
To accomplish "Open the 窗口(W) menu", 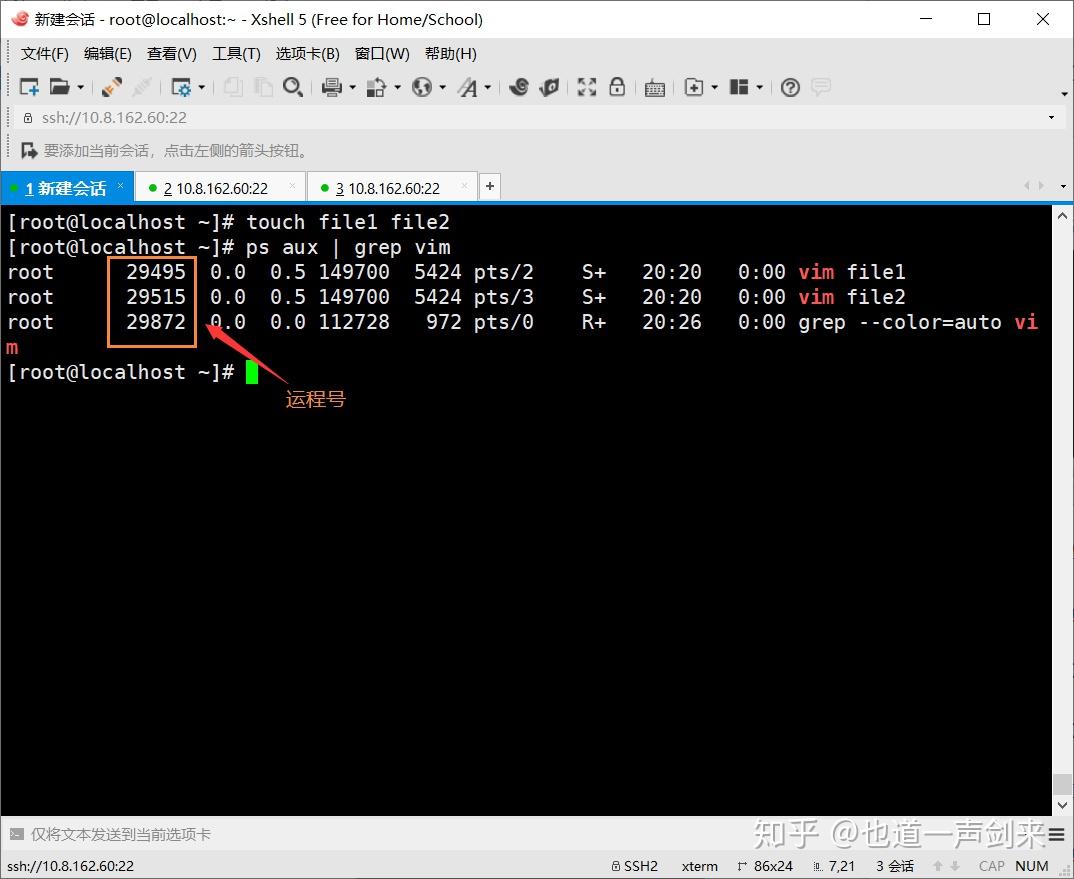I will [382, 54].
